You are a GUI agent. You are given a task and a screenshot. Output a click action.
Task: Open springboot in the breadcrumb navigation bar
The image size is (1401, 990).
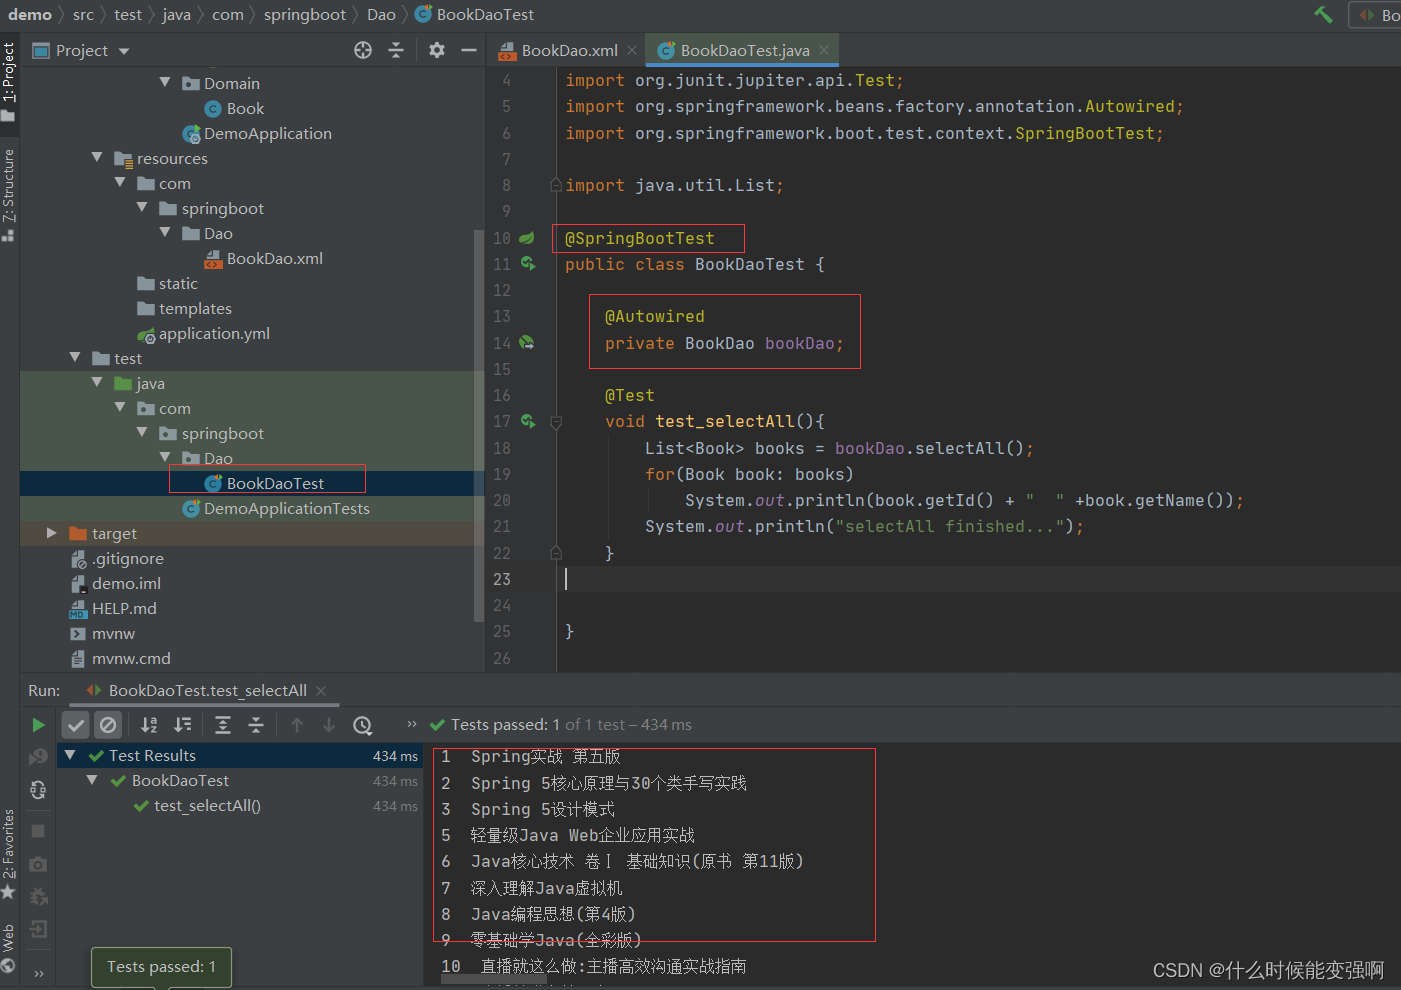click(303, 14)
